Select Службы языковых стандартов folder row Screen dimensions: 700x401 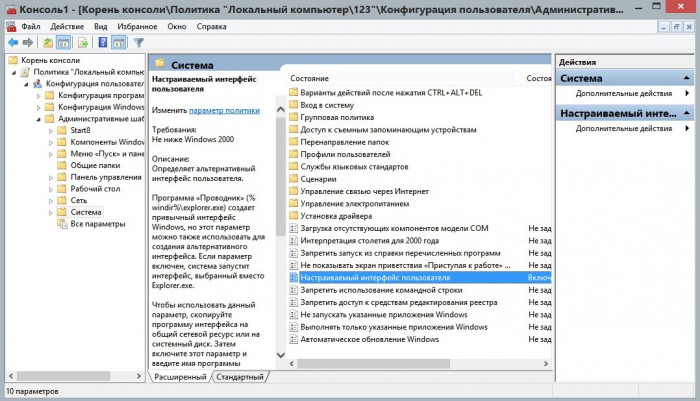tap(354, 167)
